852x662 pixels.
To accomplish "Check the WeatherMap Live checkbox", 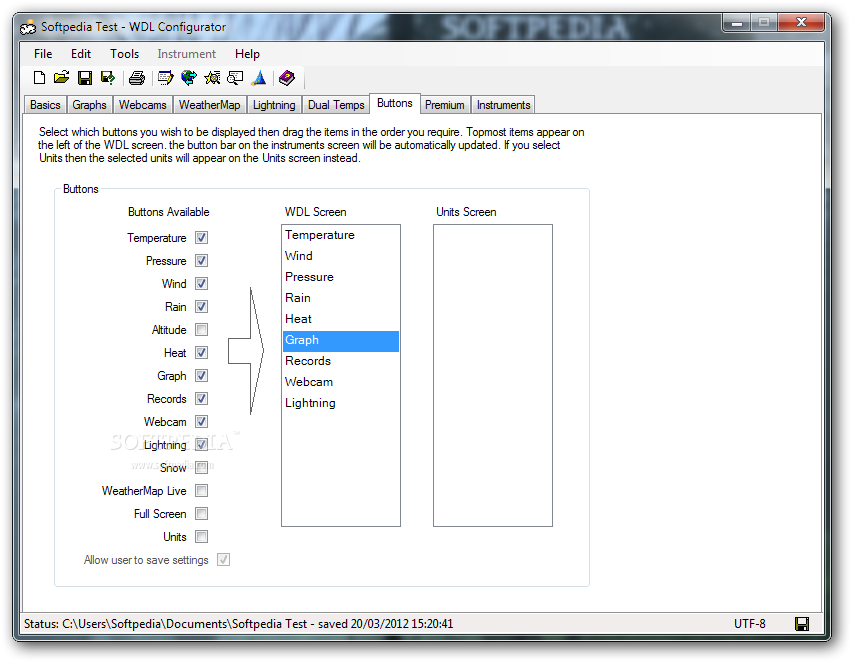I will pos(201,490).
